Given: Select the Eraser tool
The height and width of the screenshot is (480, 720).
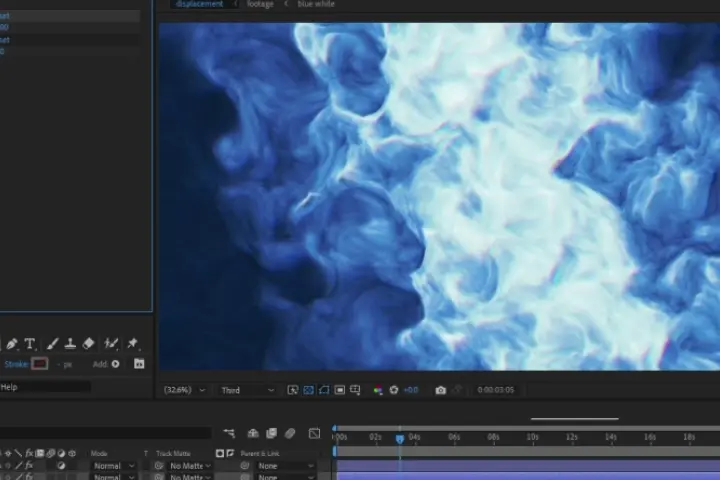Looking at the screenshot, I should pyautogui.click(x=88, y=344).
